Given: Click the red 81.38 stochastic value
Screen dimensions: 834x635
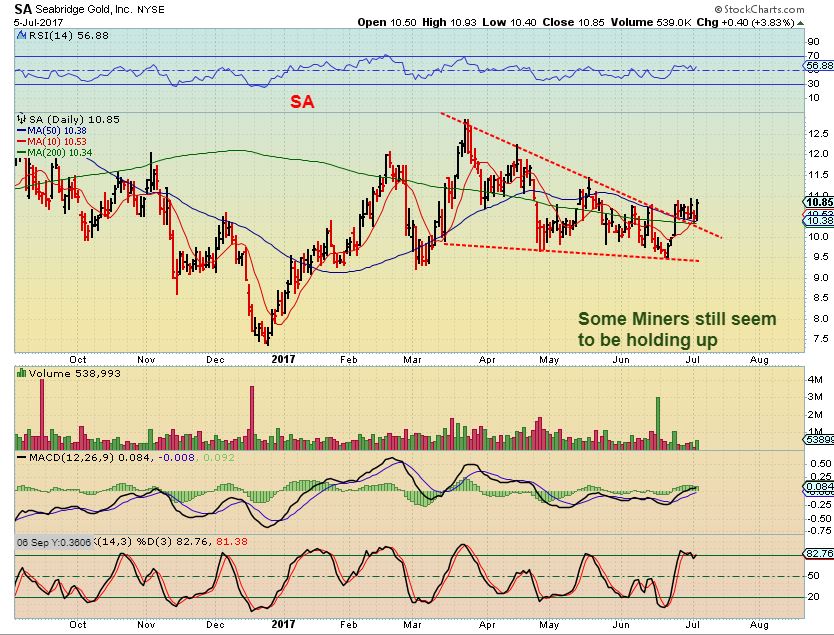Looking at the screenshot, I should [232, 541].
